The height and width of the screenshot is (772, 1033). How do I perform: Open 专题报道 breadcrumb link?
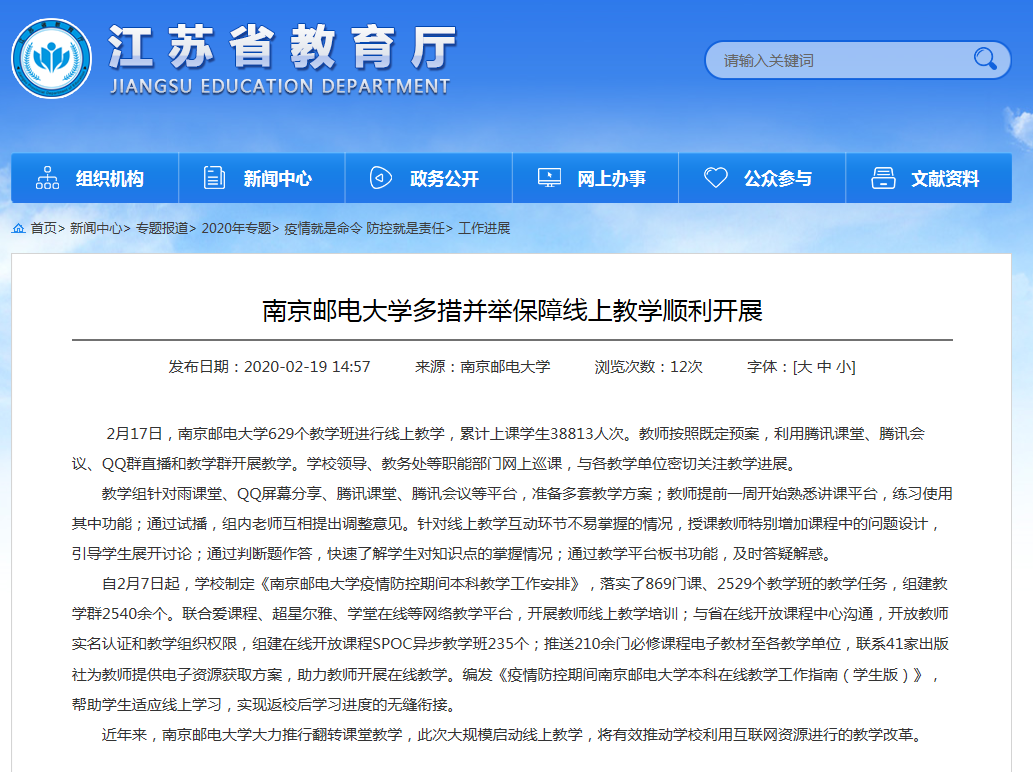pos(162,228)
